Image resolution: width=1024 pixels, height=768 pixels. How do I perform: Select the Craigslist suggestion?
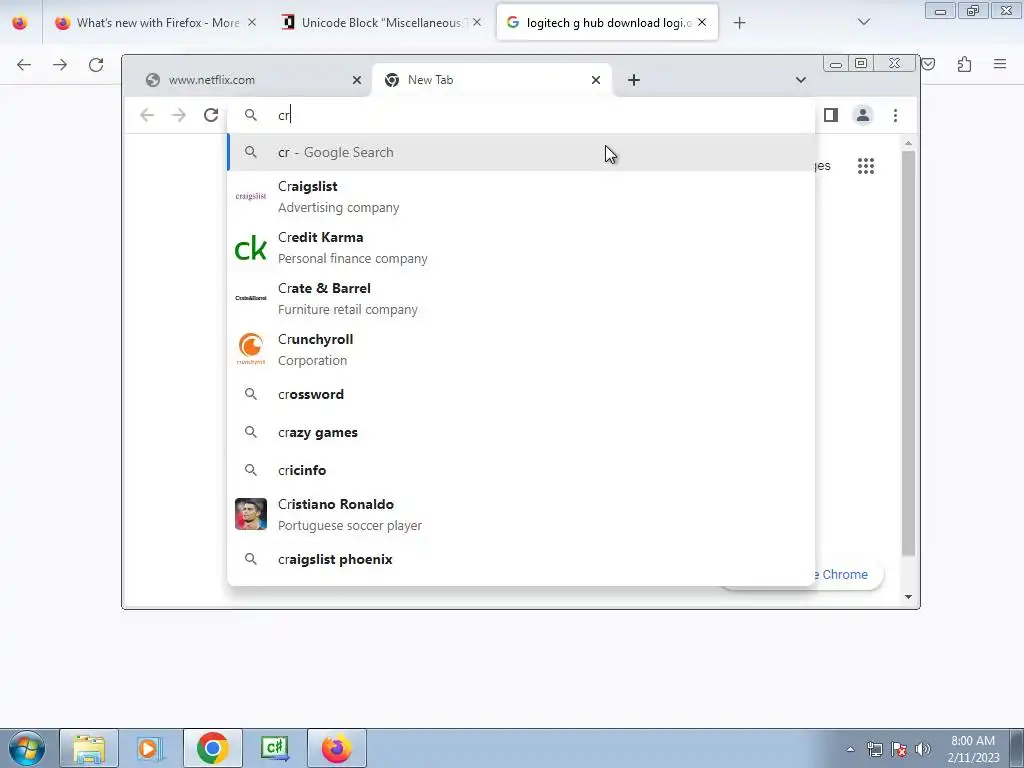pos(520,197)
